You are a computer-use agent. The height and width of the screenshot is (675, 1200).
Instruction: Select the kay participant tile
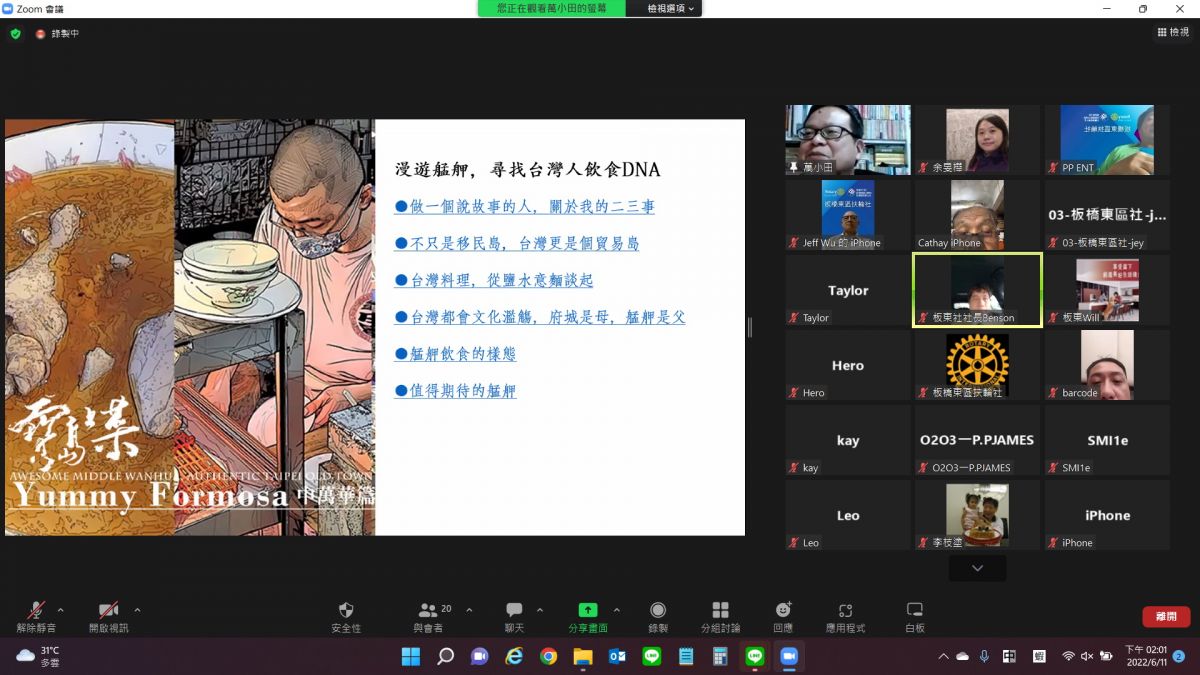click(848, 440)
